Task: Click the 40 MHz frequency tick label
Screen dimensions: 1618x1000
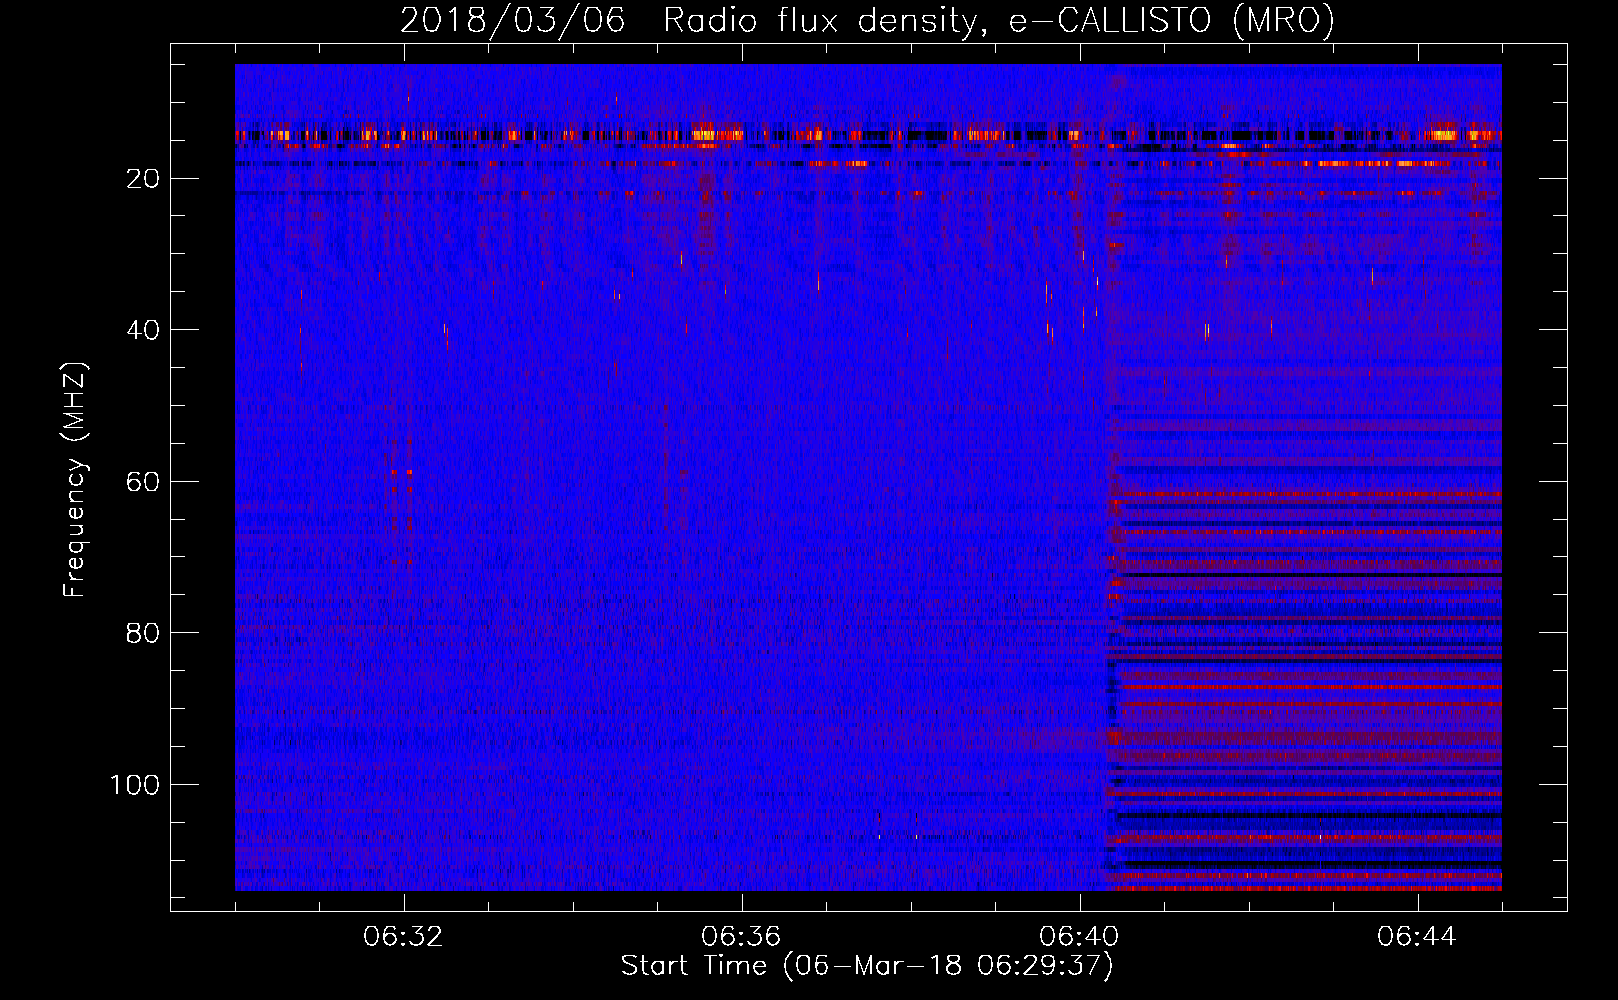Action: 144,330
